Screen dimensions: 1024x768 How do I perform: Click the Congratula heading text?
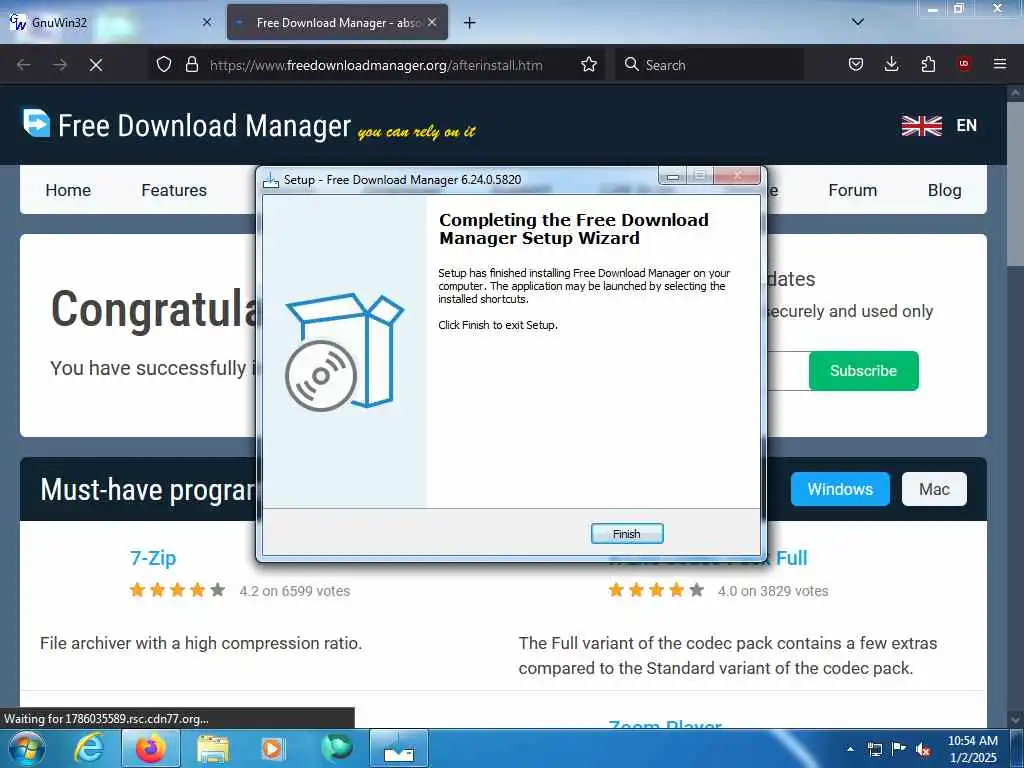pyautogui.click(x=153, y=308)
